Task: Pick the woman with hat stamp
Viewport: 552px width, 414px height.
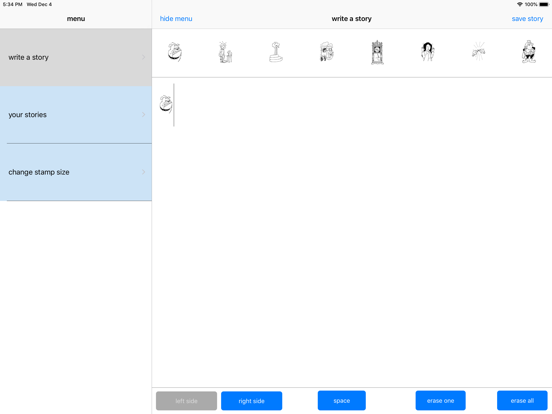Action: click(x=327, y=52)
